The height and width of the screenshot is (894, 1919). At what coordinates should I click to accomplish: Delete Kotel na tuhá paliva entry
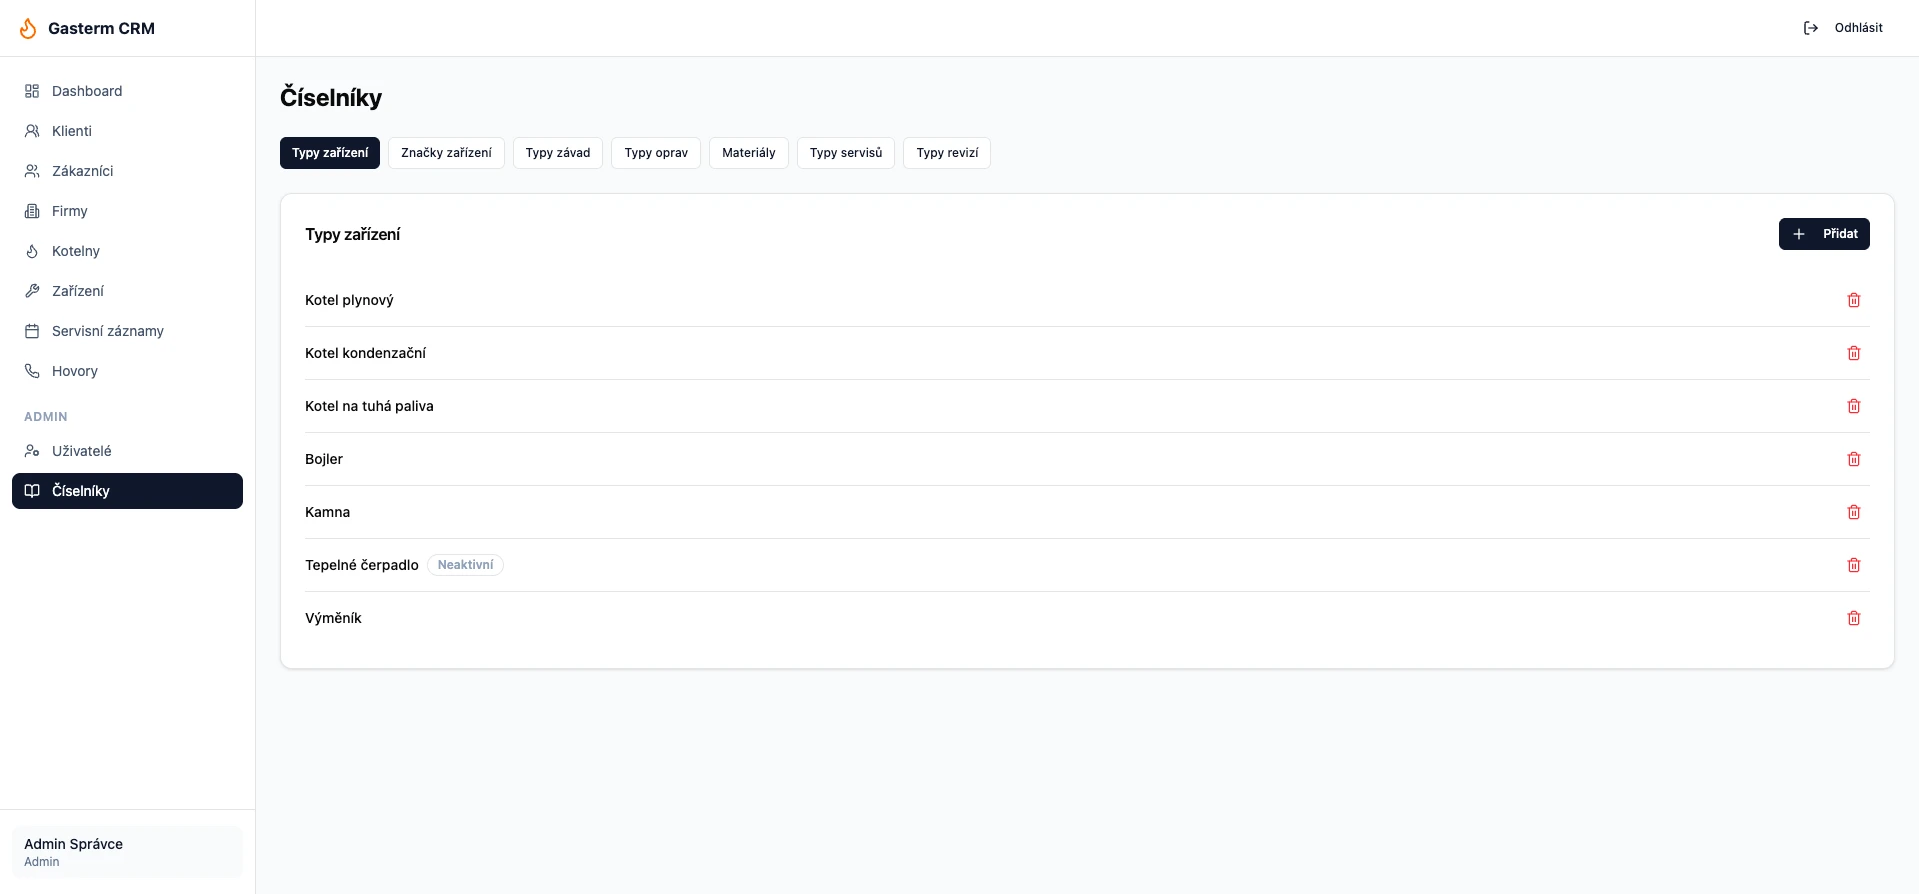point(1854,406)
